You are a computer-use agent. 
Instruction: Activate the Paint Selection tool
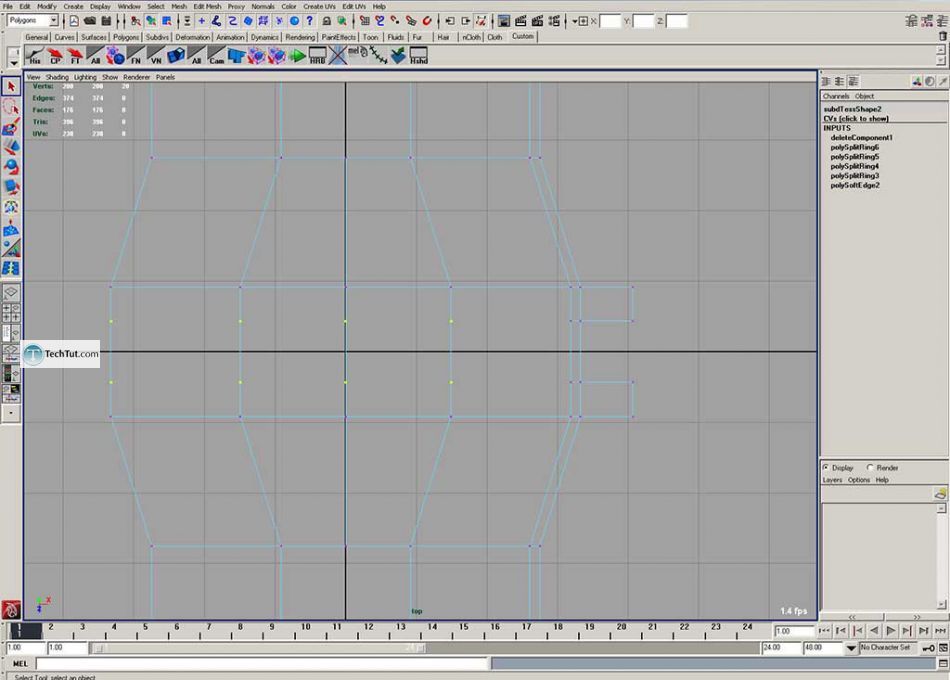click(x=11, y=127)
